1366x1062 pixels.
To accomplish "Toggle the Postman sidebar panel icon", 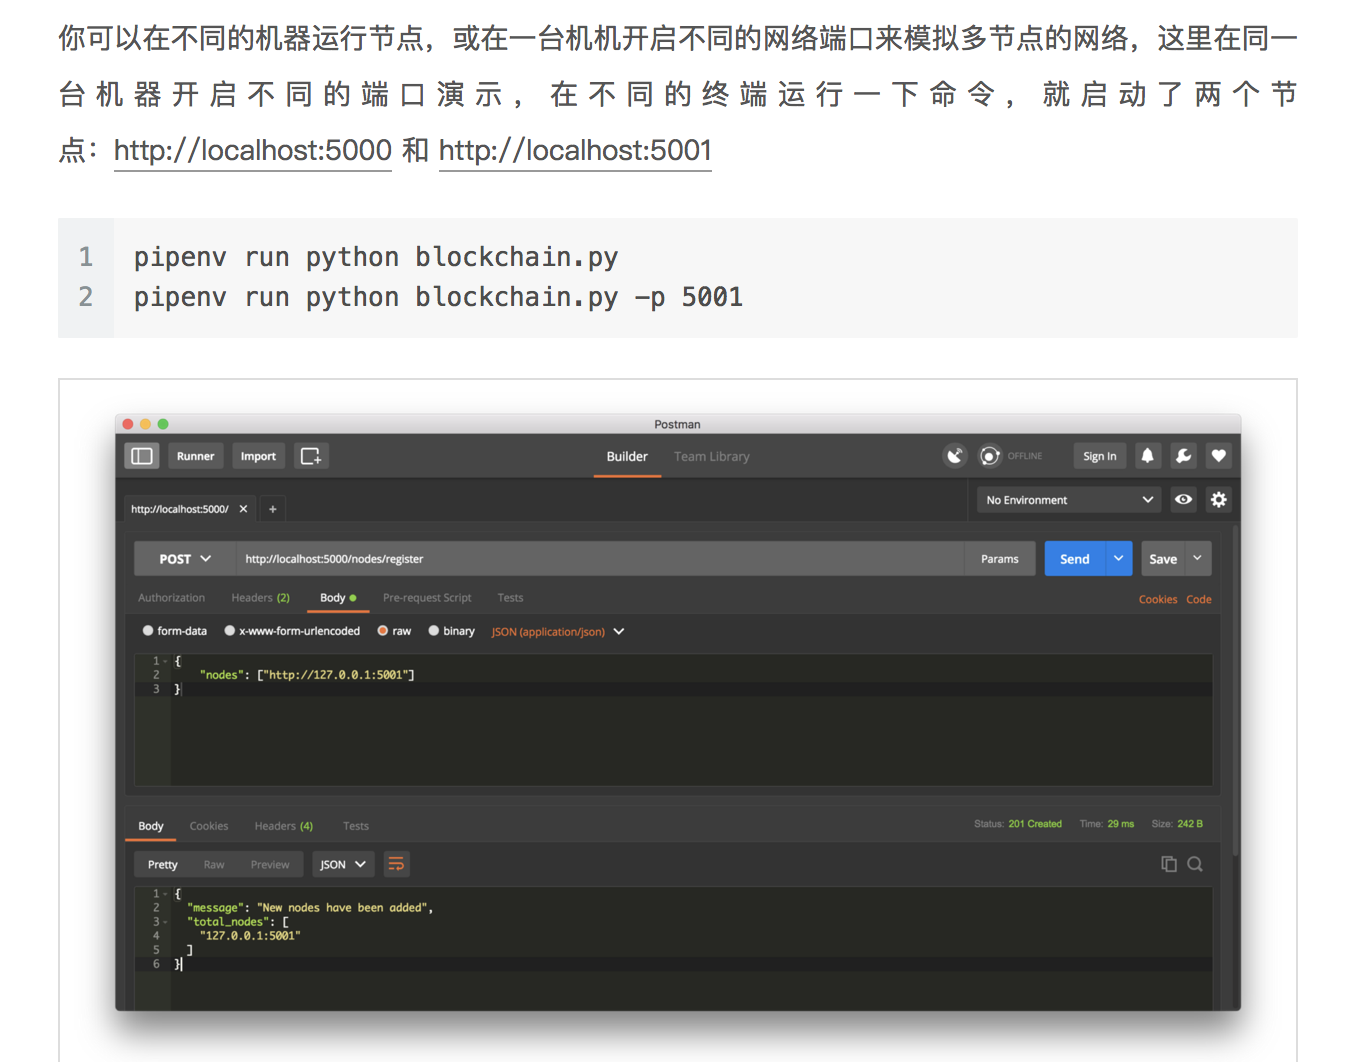I will 142,456.
